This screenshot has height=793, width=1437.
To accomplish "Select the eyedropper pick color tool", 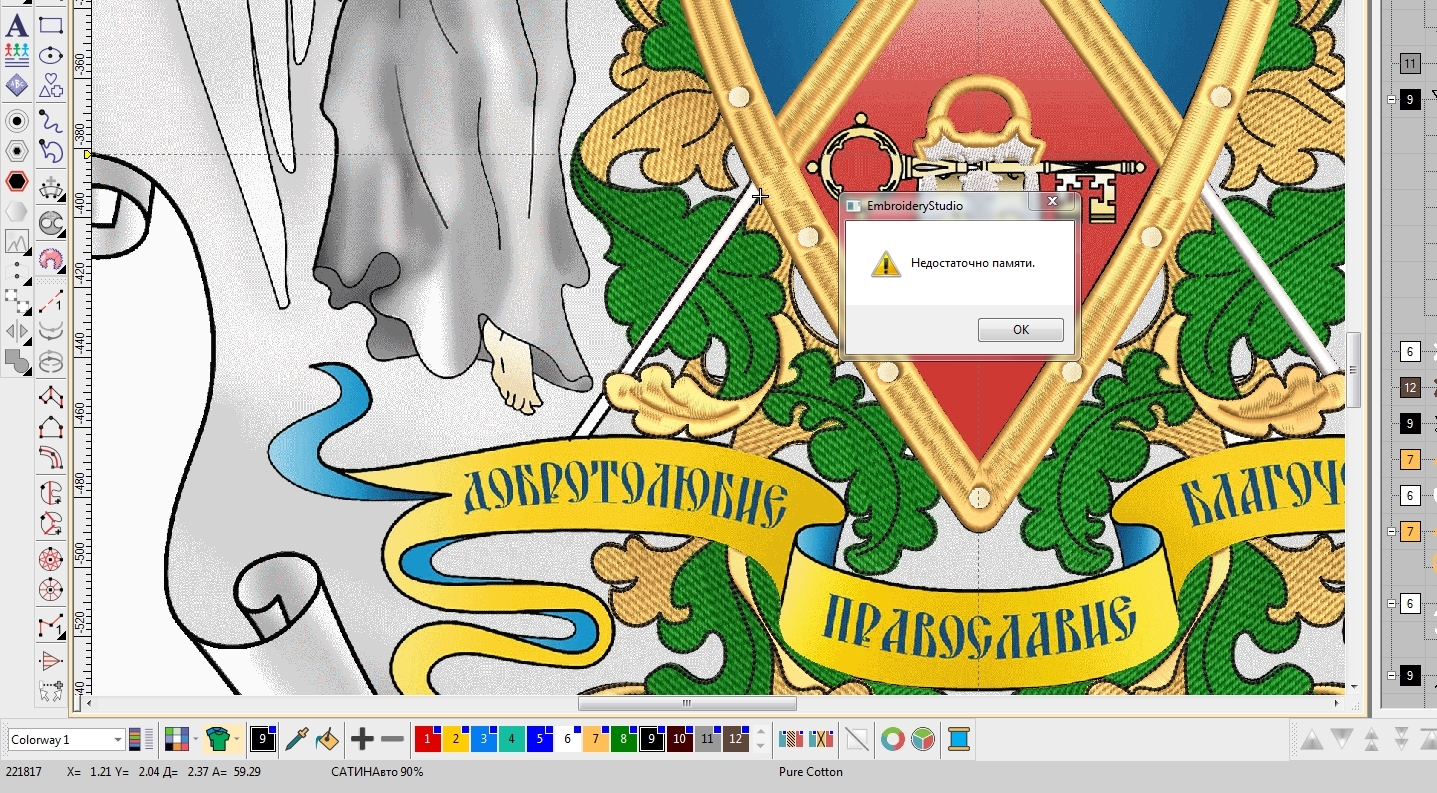I will (297, 740).
